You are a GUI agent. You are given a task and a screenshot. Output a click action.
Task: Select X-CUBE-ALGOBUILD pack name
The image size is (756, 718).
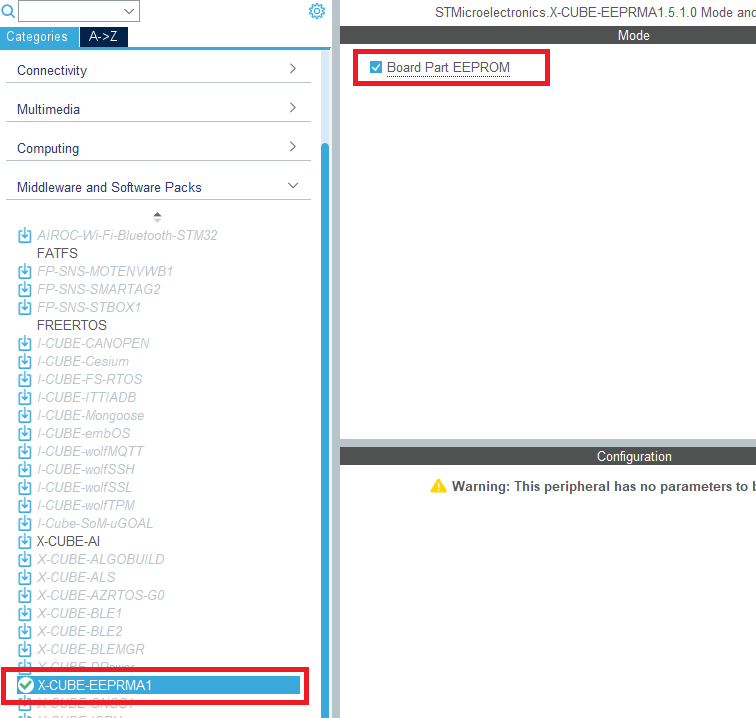(101, 559)
